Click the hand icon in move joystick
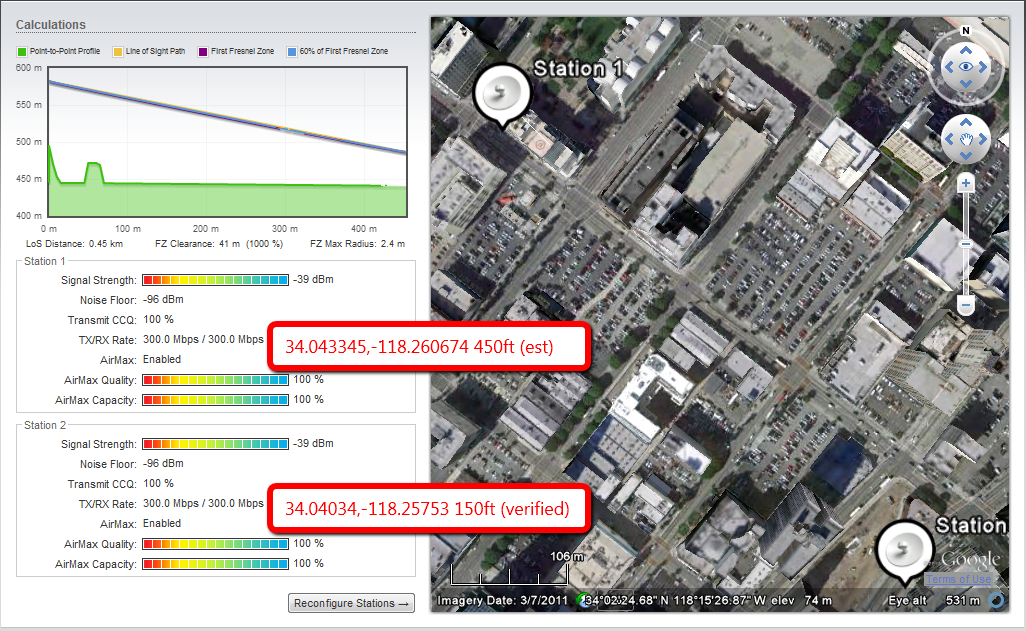This screenshot has width=1026, height=631. click(x=966, y=139)
